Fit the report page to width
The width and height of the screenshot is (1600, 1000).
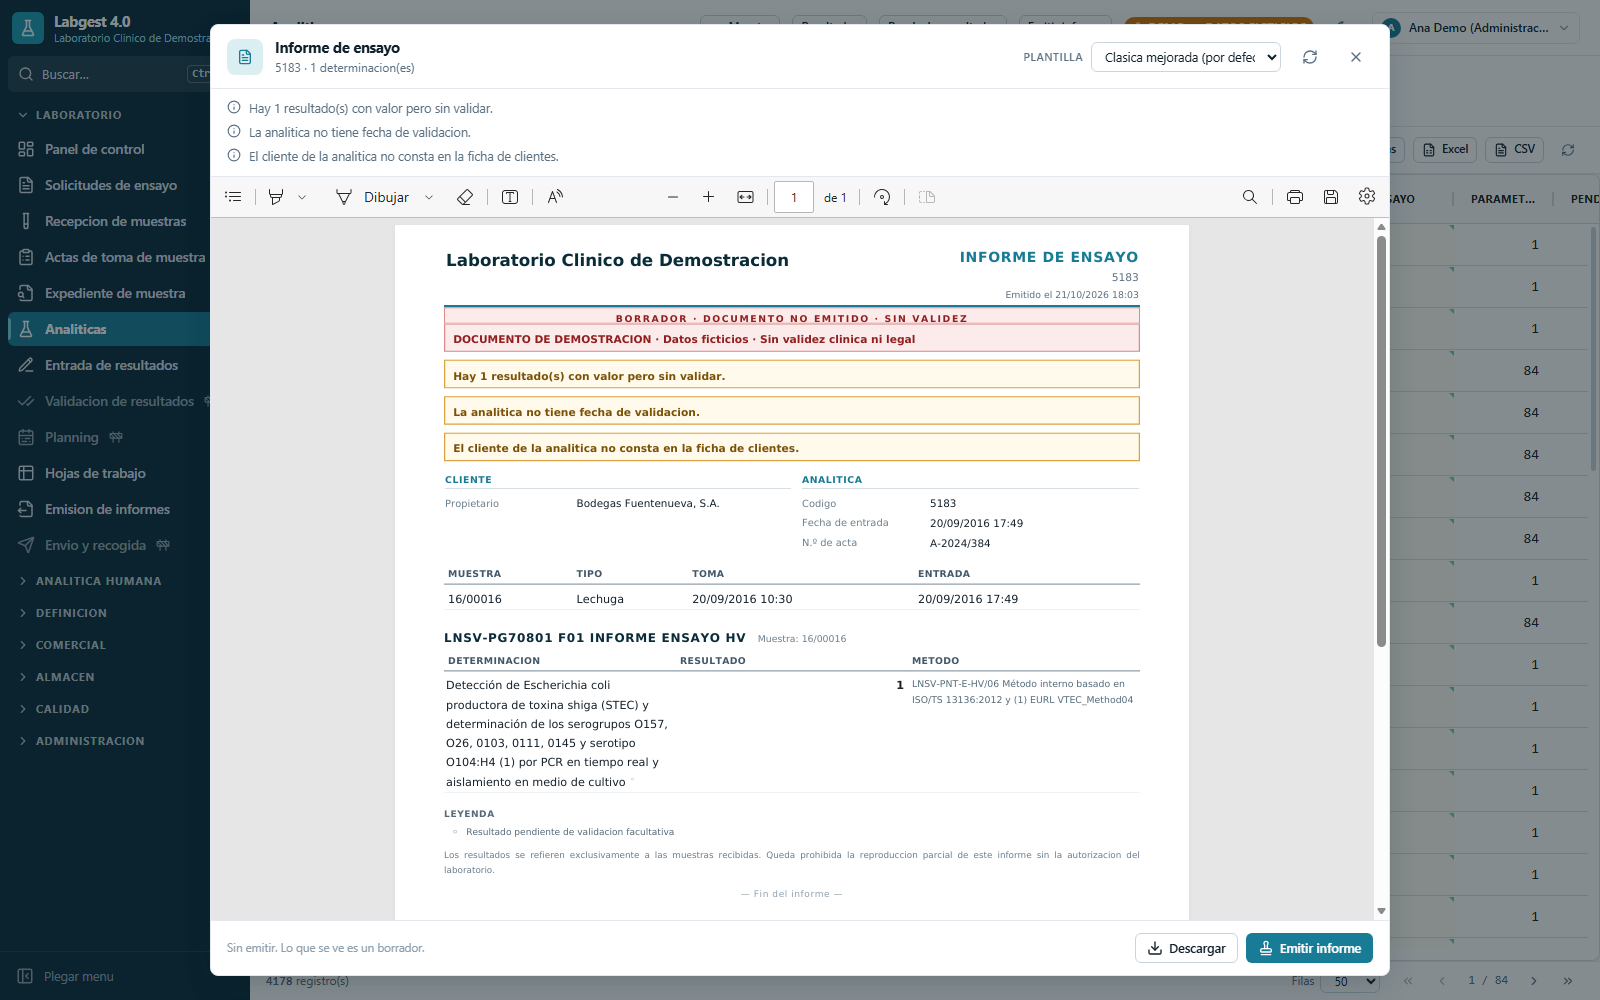pyautogui.click(x=745, y=197)
